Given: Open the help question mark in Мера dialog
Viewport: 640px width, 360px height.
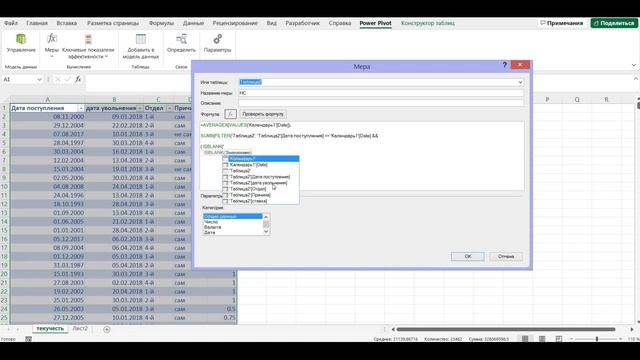Looking at the screenshot, I should [504, 65].
